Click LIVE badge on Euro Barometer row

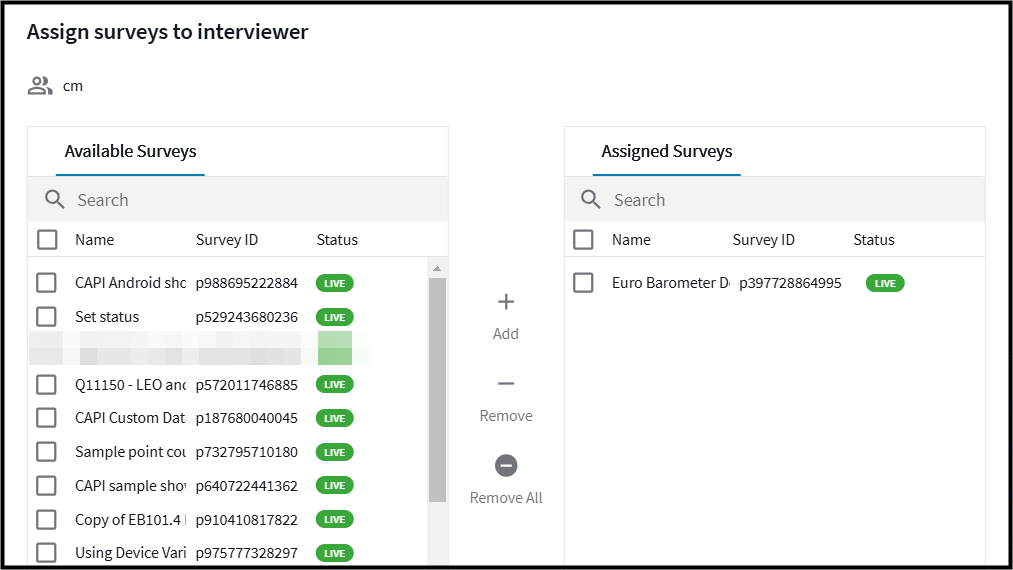click(x=885, y=283)
